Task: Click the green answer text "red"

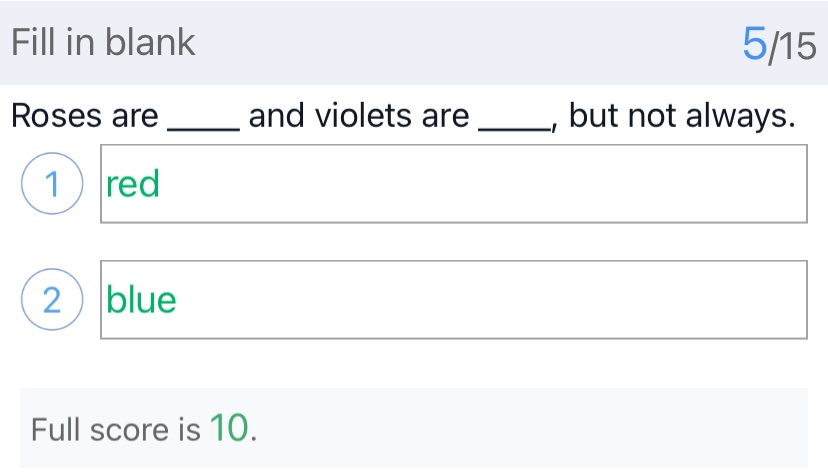Action: (x=133, y=184)
